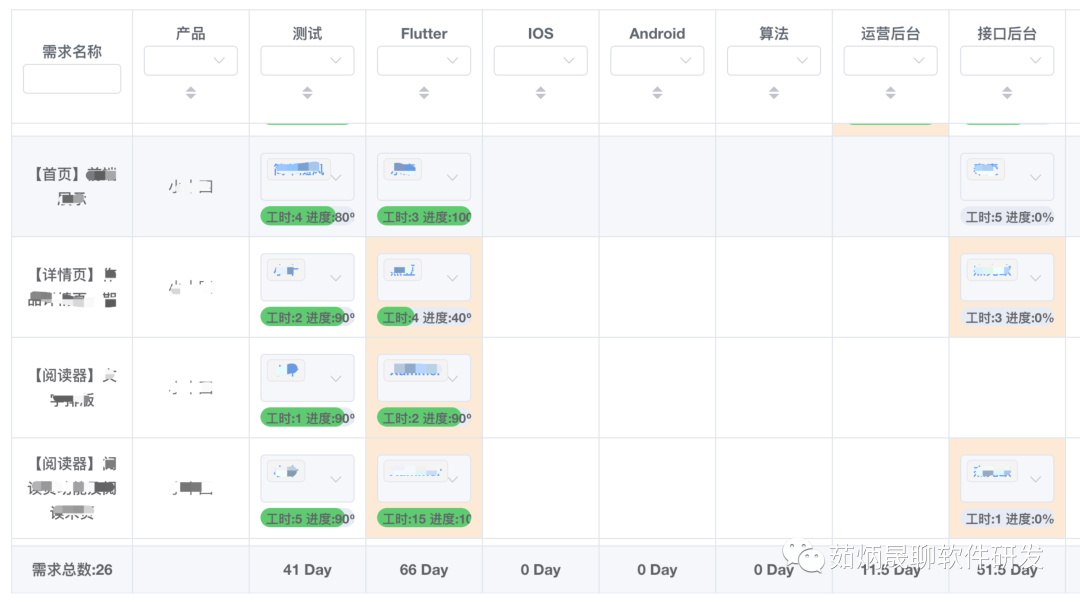Sort the Flutter column
The height and width of the screenshot is (605, 1080).
tap(424, 93)
